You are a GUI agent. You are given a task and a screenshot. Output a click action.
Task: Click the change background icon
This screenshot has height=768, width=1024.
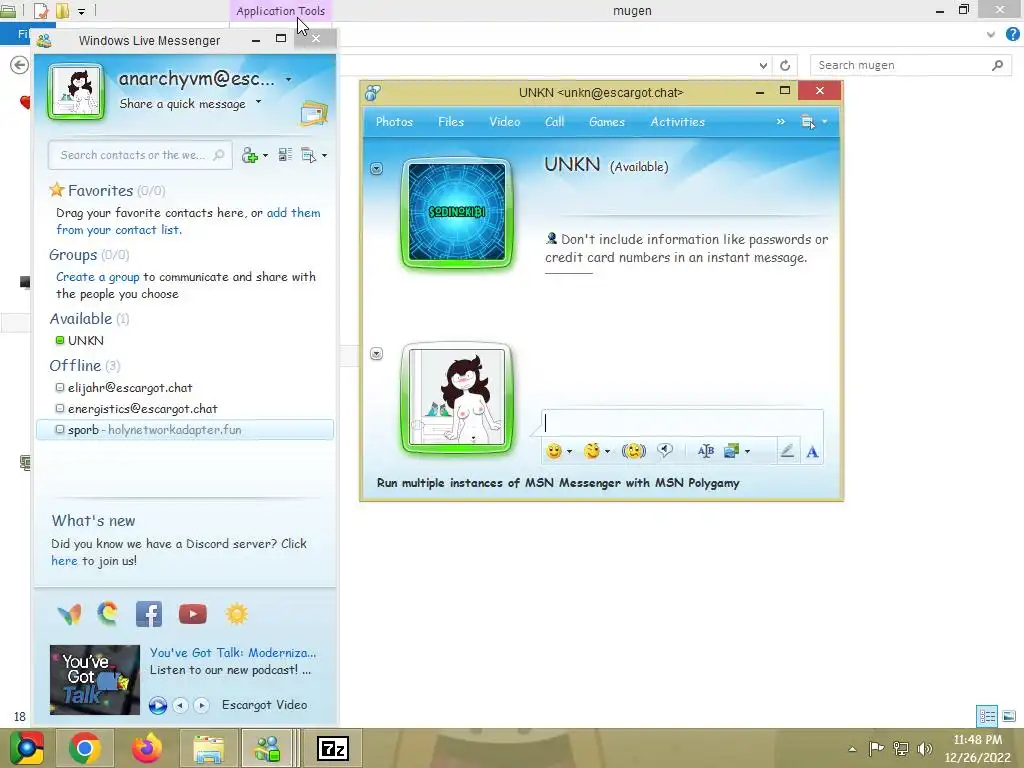[731, 451]
